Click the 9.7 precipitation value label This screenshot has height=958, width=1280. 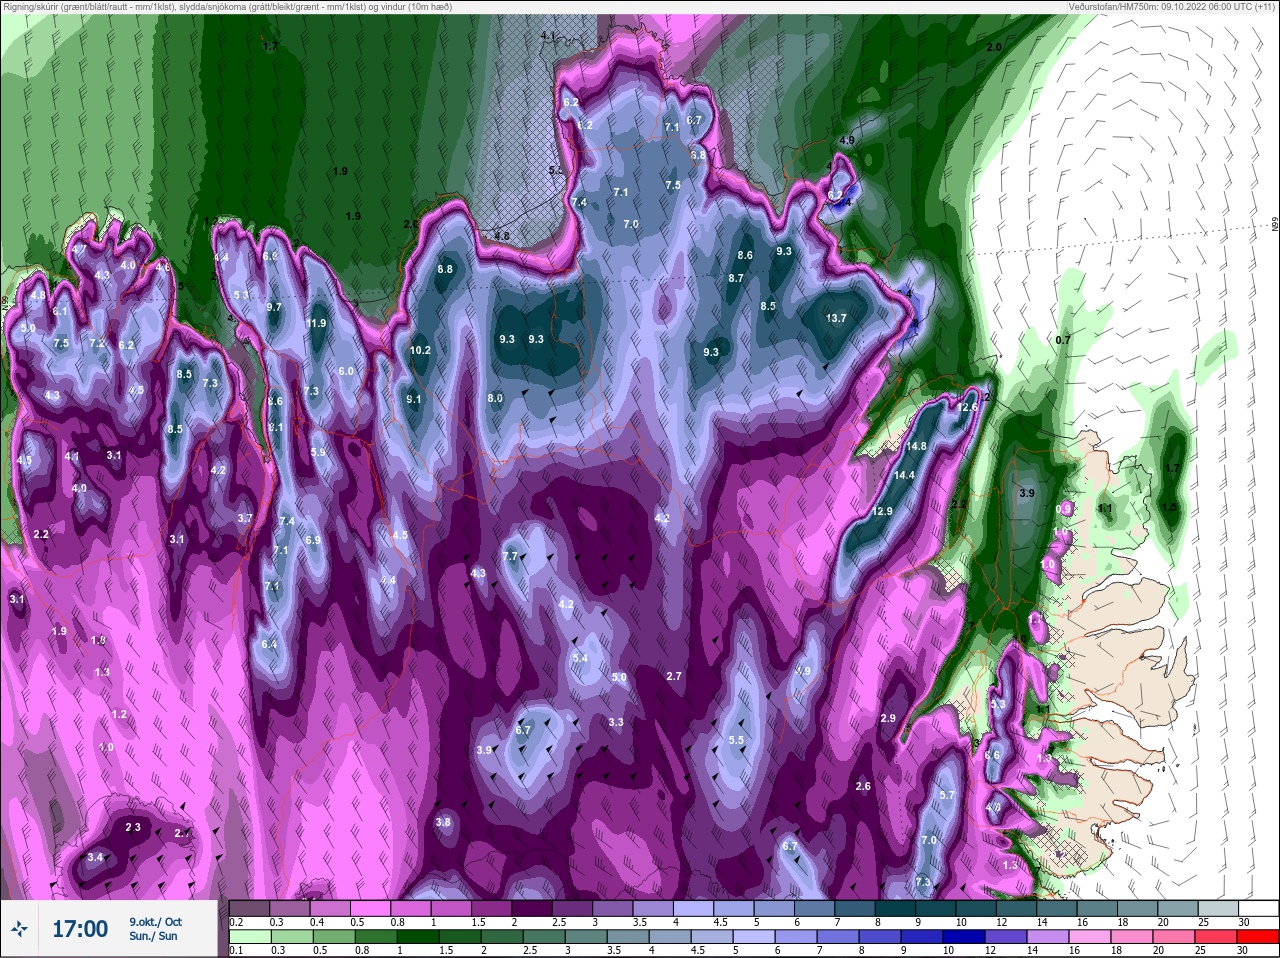coord(274,307)
